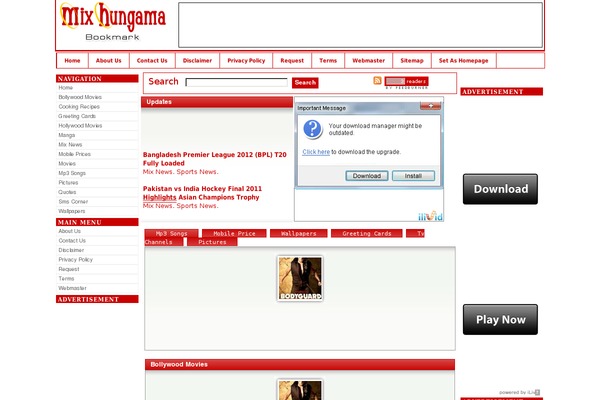Open Disclaimer in Main Menu sidebar

point(71,250)
